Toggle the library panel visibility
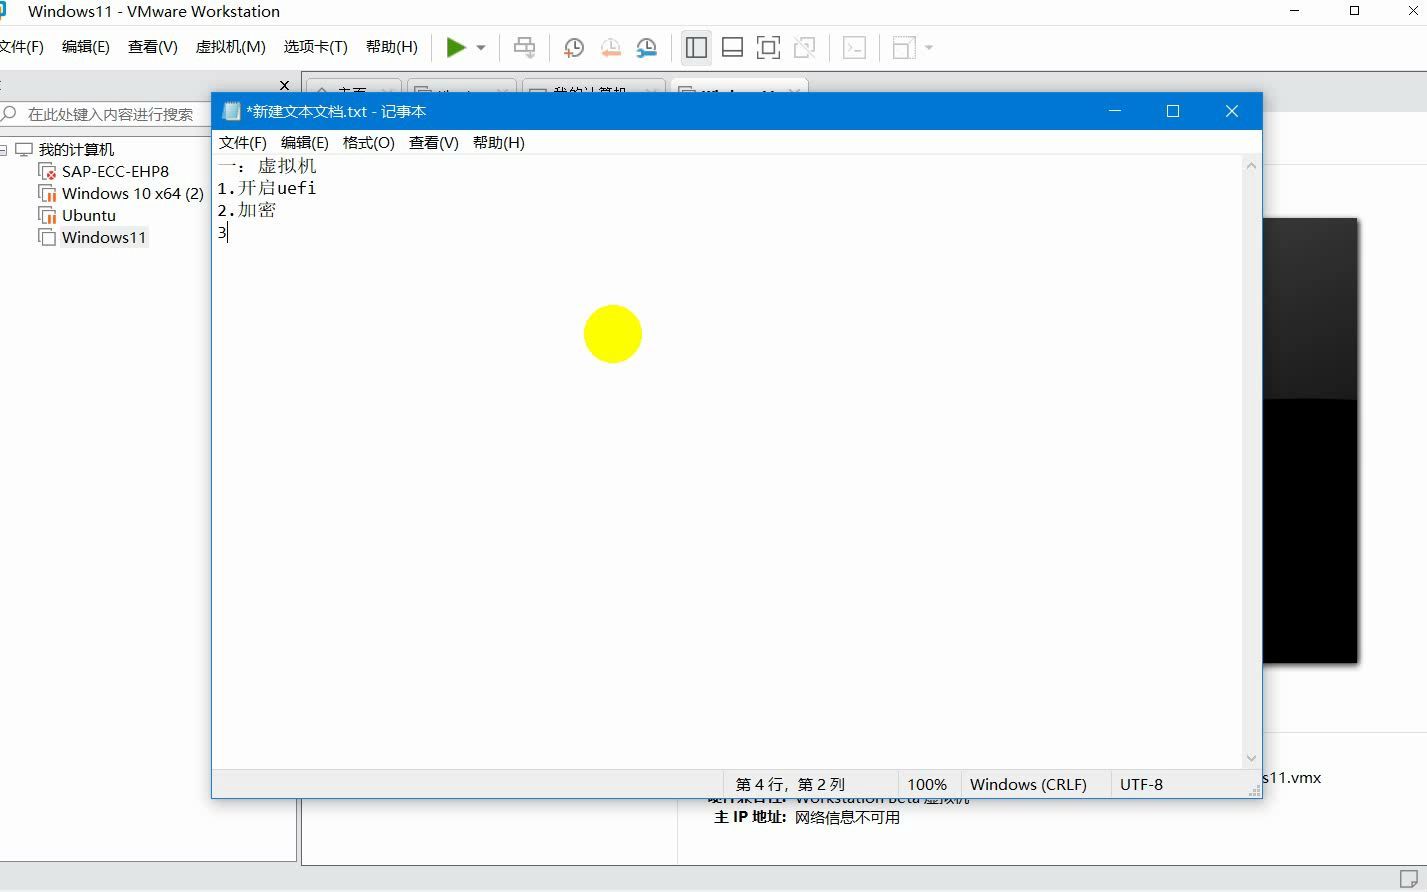The image size is (1427, 892). point(696,47)
